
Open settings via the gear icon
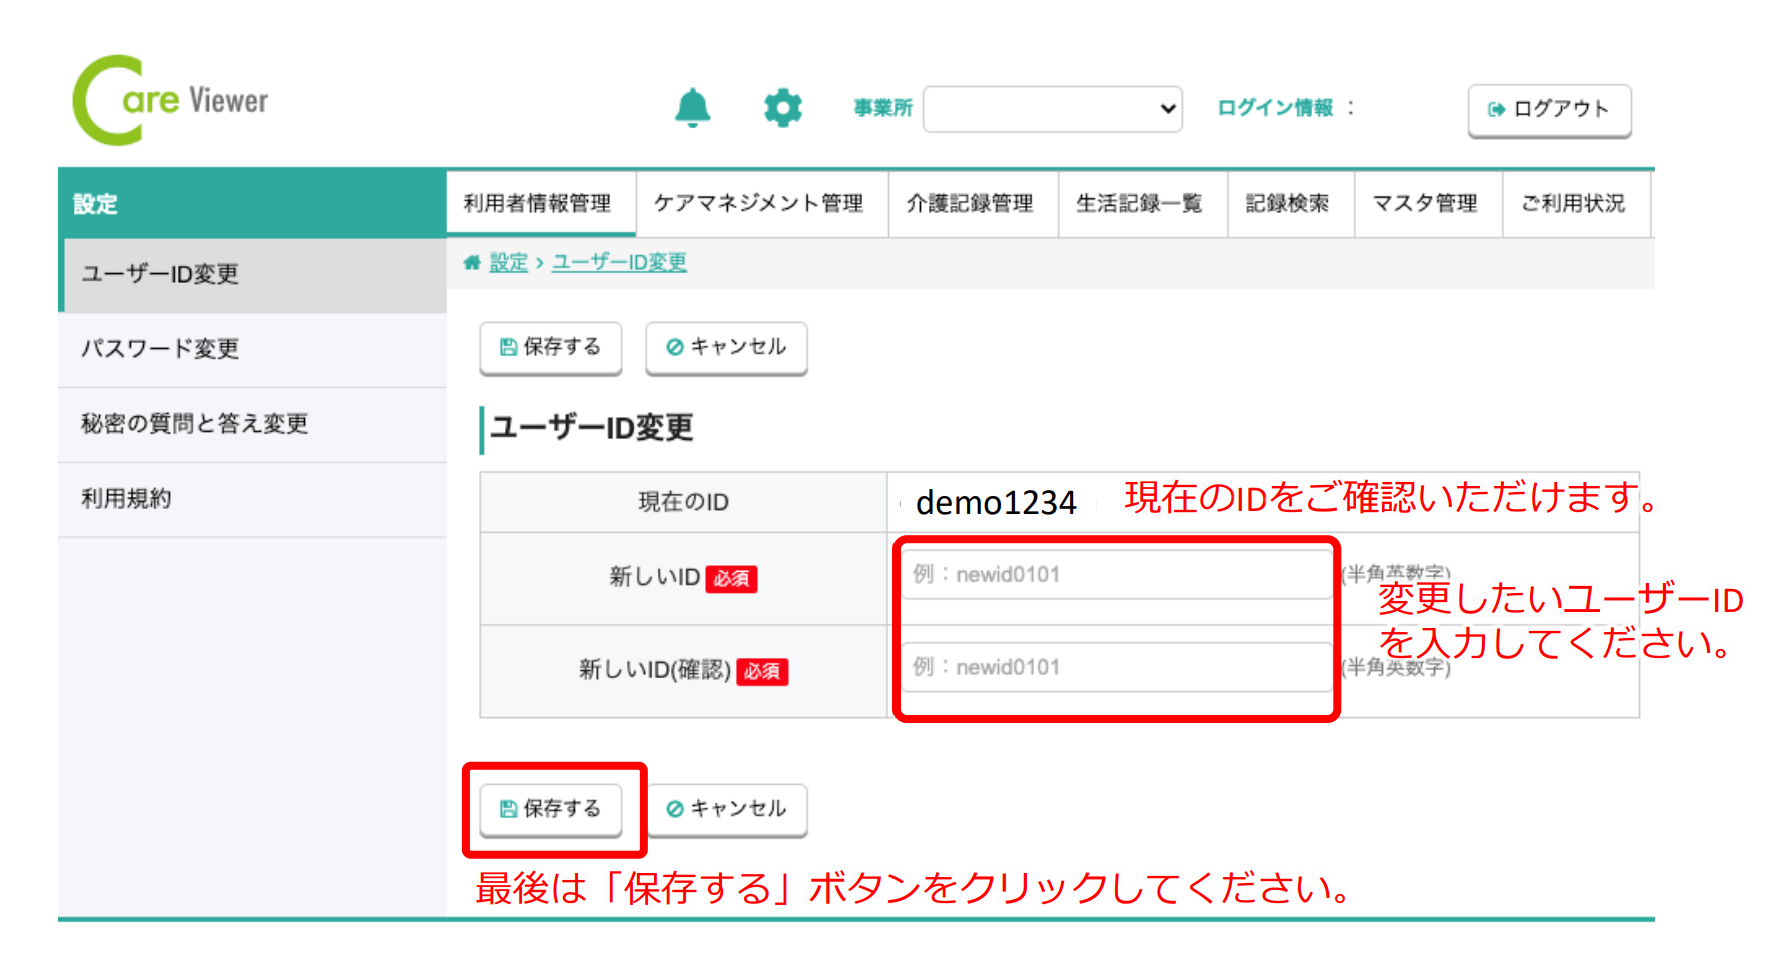[782, 108]
